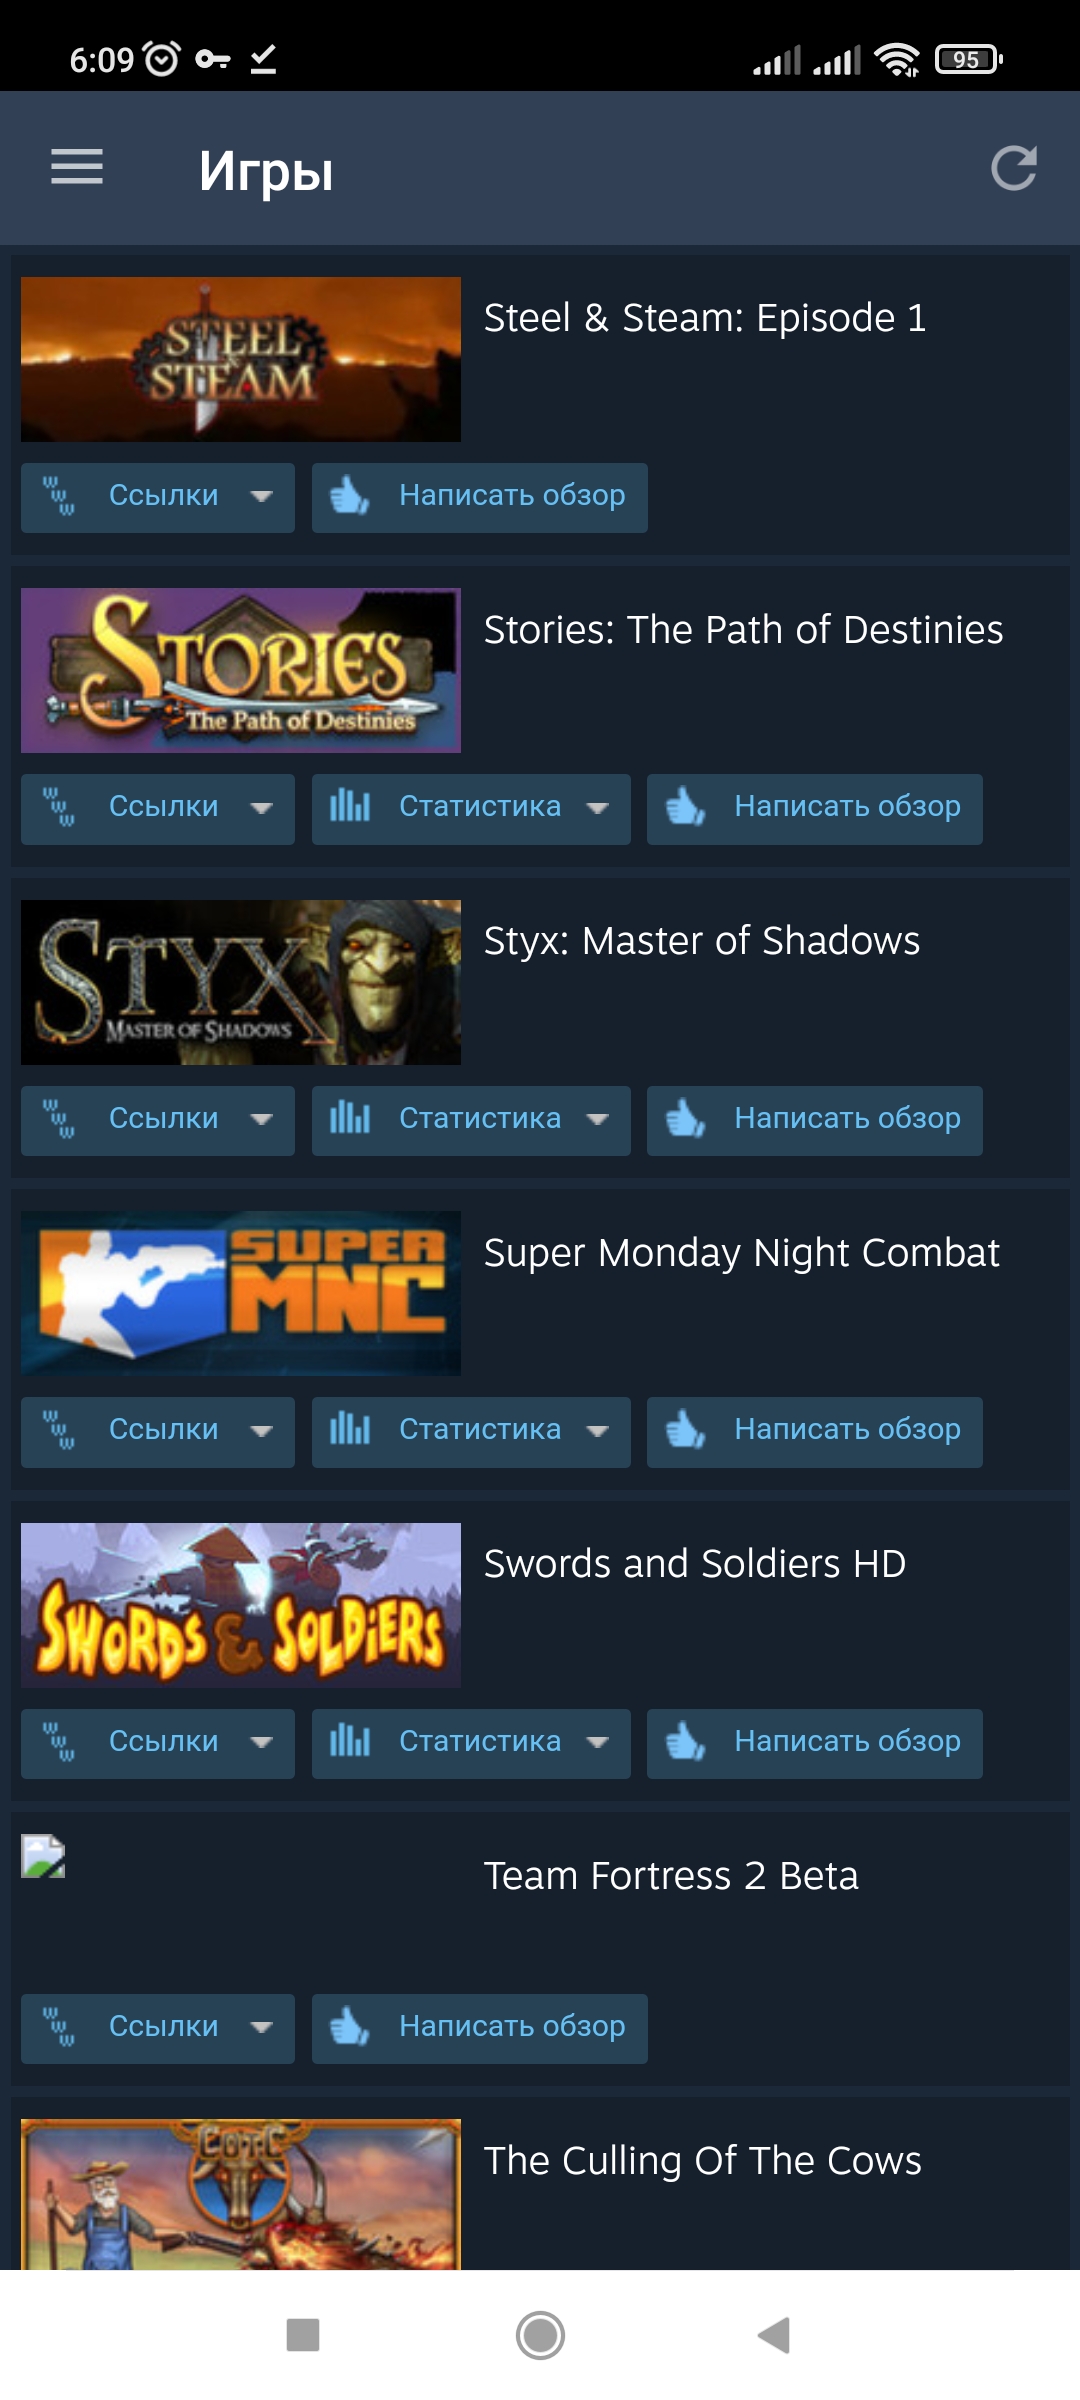Screen dimensions: 1080x2400
Task: Click thumbs-up icon for Steel & Steam review
Action: 350,495
